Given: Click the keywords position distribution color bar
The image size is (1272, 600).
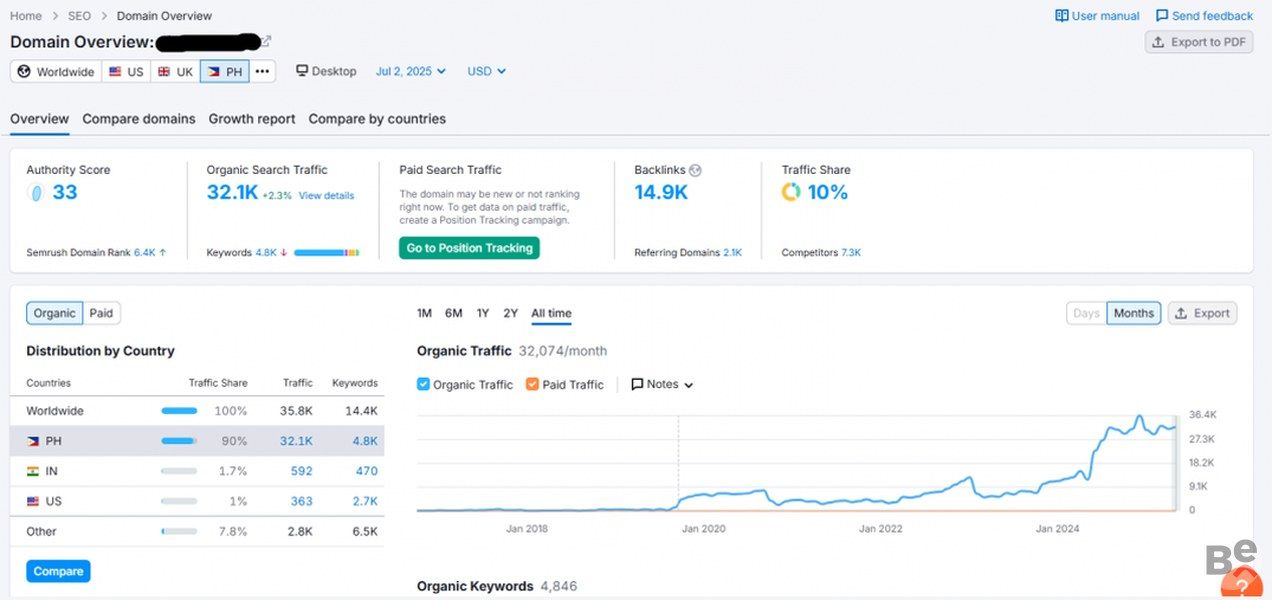Looking at the screenshot, I should coord(326,253).
